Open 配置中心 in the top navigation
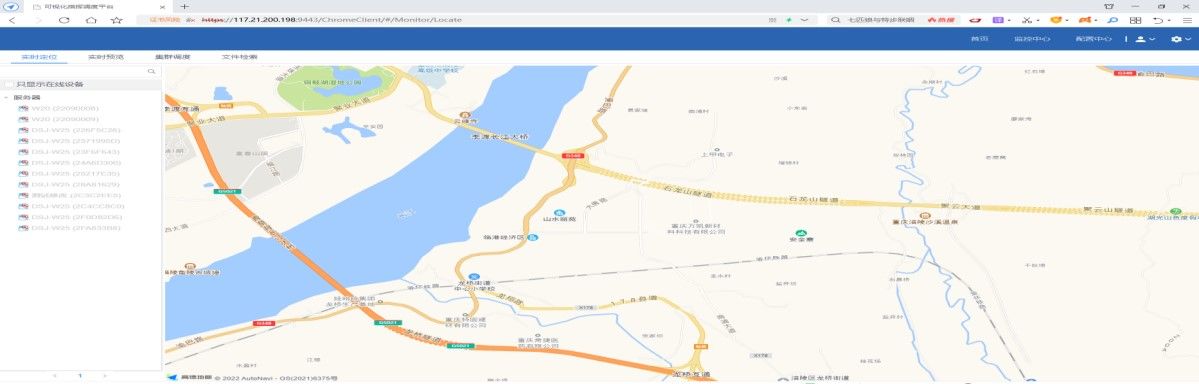This screenshot has width=1199, height=384. point(1093,39)
